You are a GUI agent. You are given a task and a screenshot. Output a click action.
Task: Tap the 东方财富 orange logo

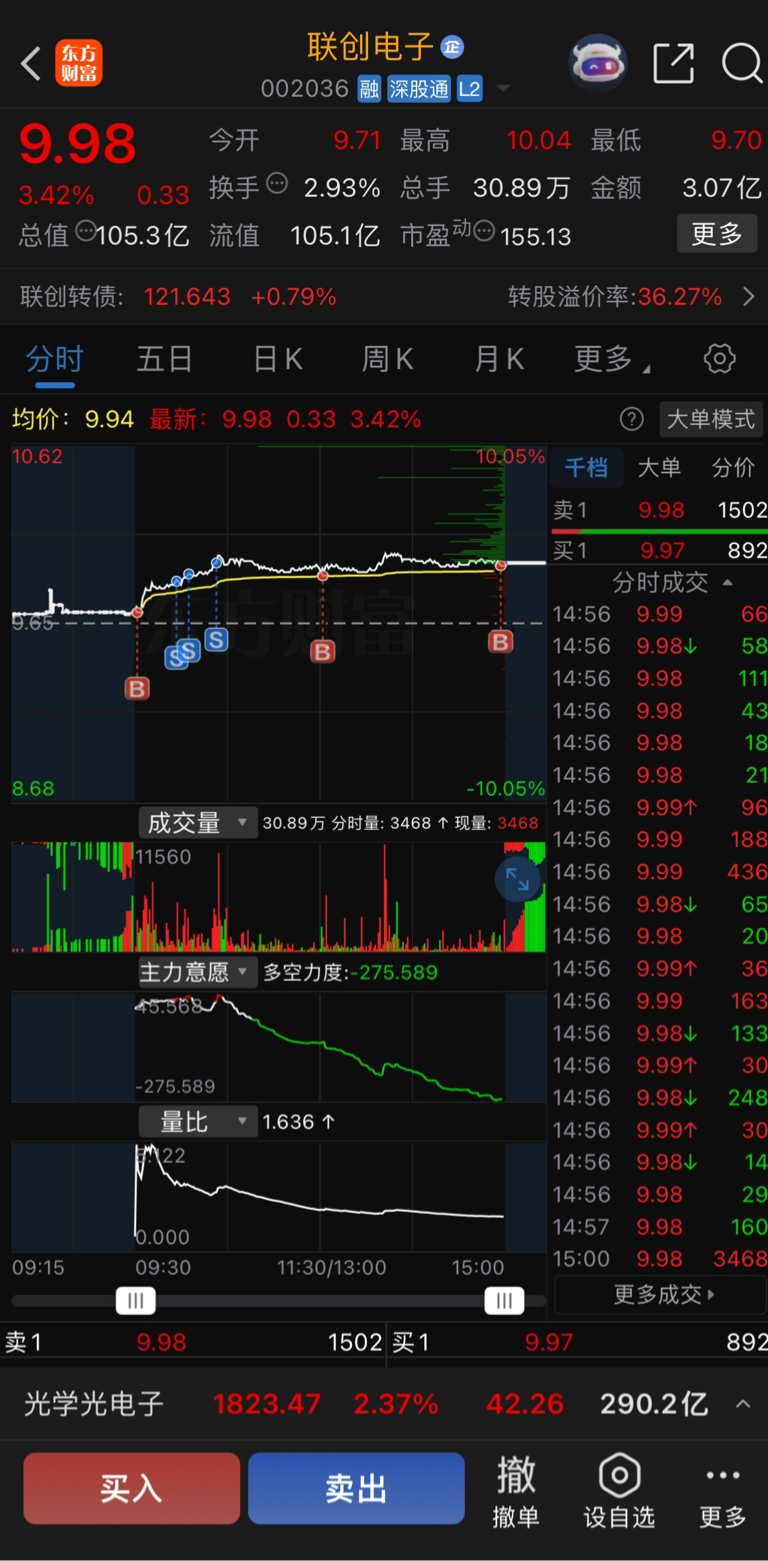pos(79,64)
